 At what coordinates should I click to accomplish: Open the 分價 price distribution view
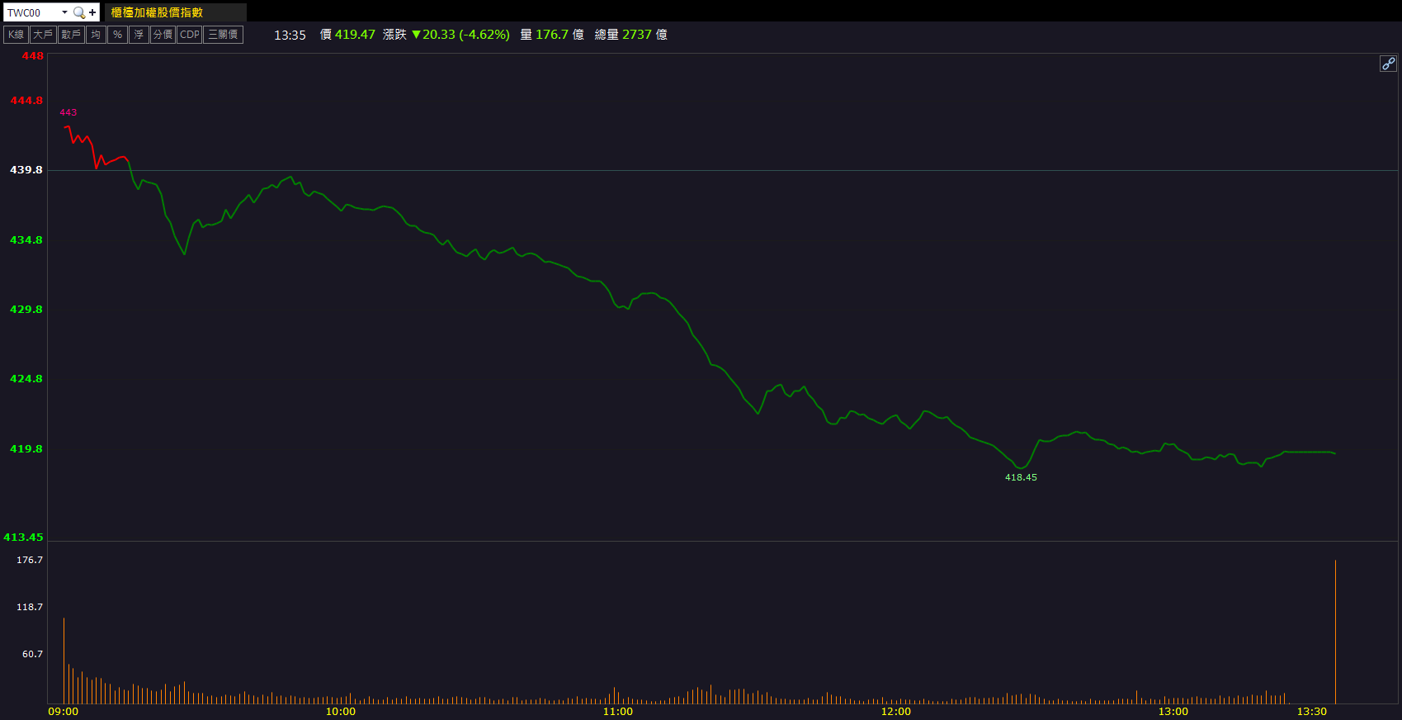click(x=162, y=35)
